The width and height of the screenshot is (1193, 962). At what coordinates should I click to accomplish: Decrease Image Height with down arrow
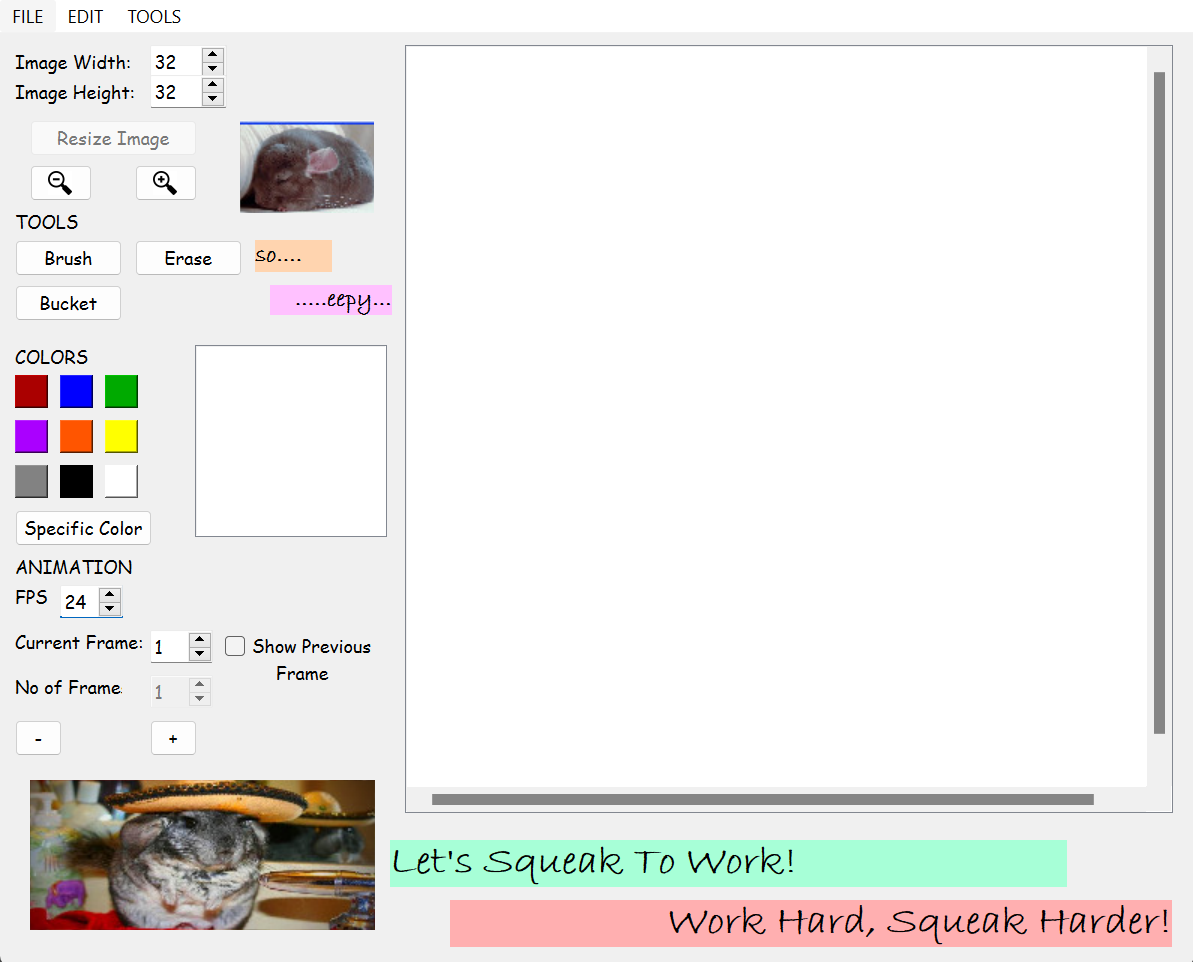[x=212, y=99]
